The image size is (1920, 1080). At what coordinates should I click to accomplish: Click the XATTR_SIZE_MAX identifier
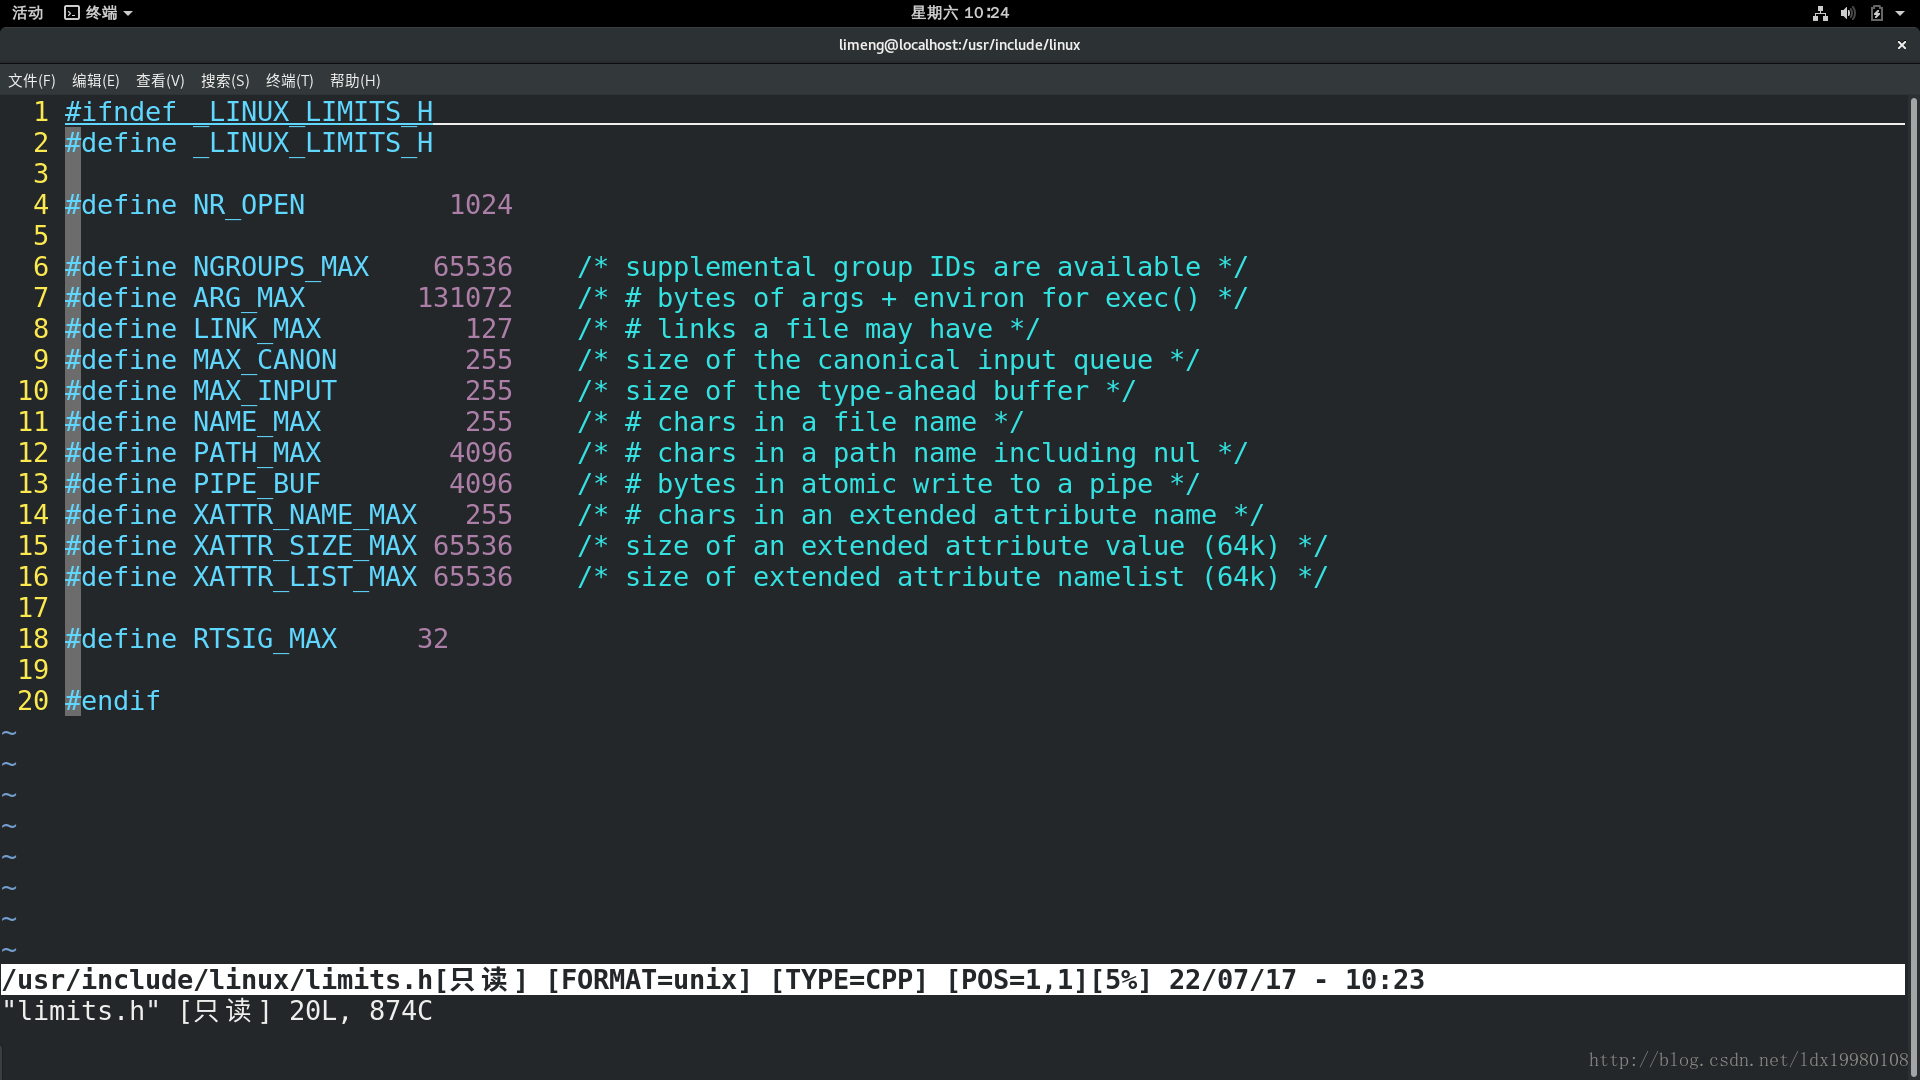305,546
